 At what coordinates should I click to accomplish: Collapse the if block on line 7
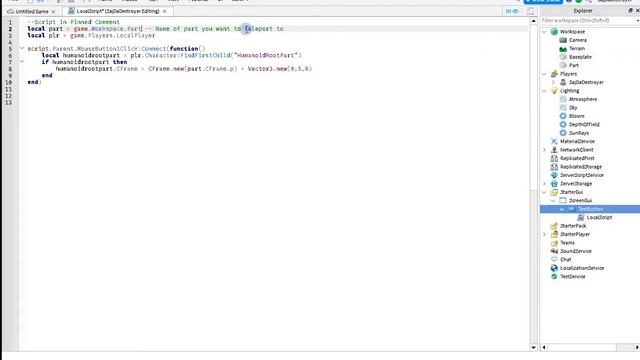(x=22, y=62)
